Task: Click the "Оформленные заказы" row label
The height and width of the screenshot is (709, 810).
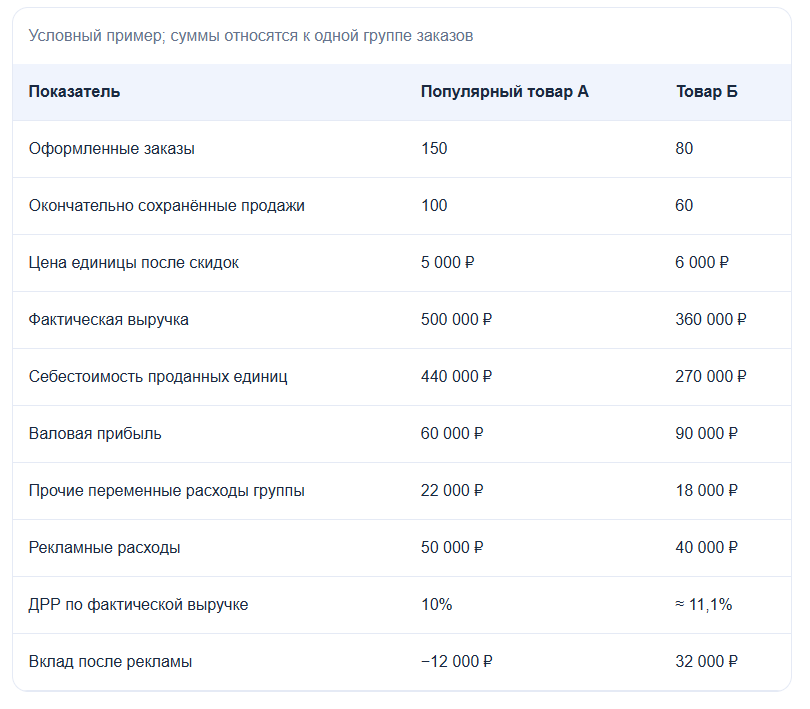Action: pyautogui.click(x=112, y=149)
